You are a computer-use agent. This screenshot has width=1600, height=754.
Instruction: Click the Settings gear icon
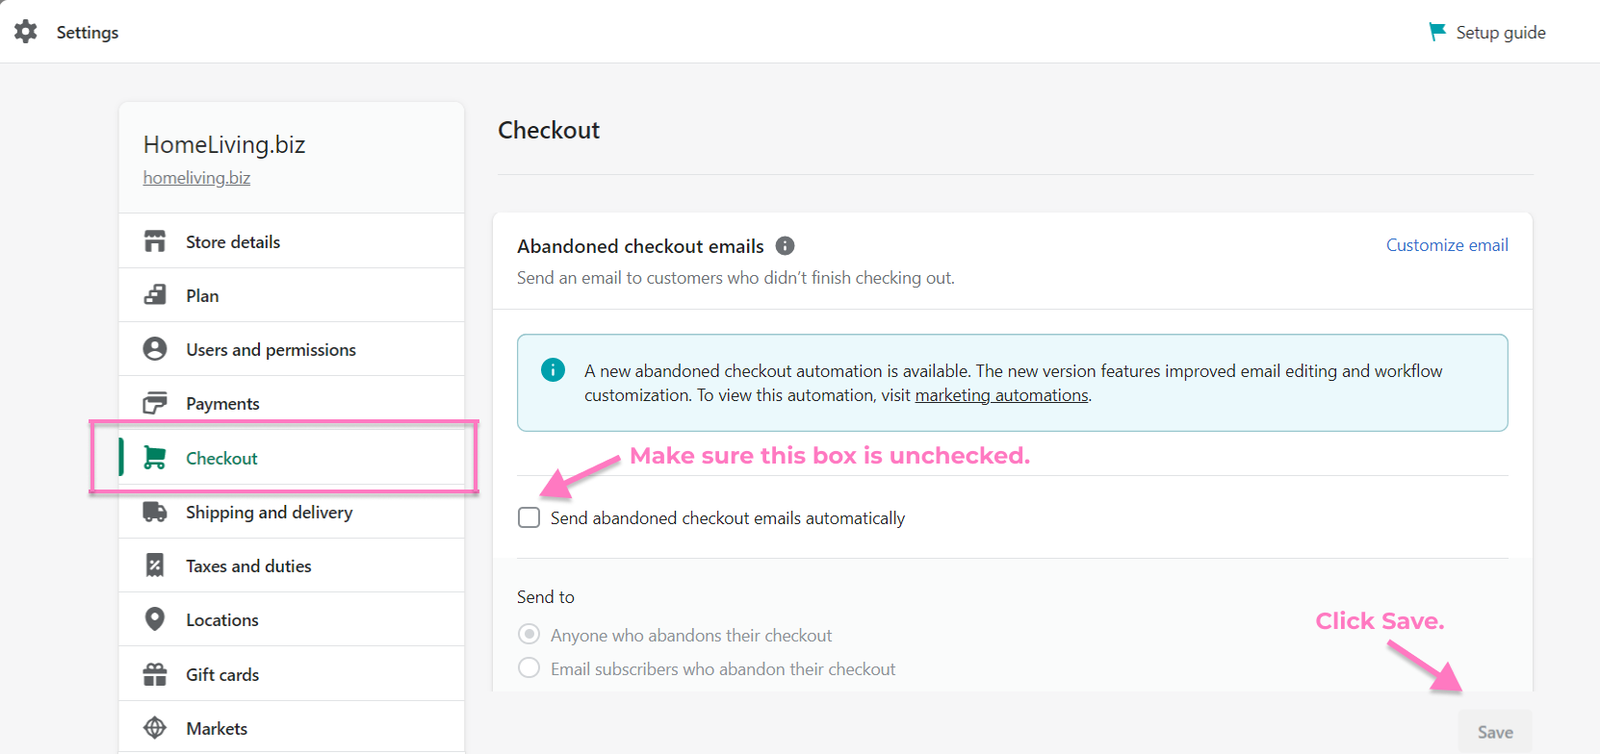(x=26, y=32)
